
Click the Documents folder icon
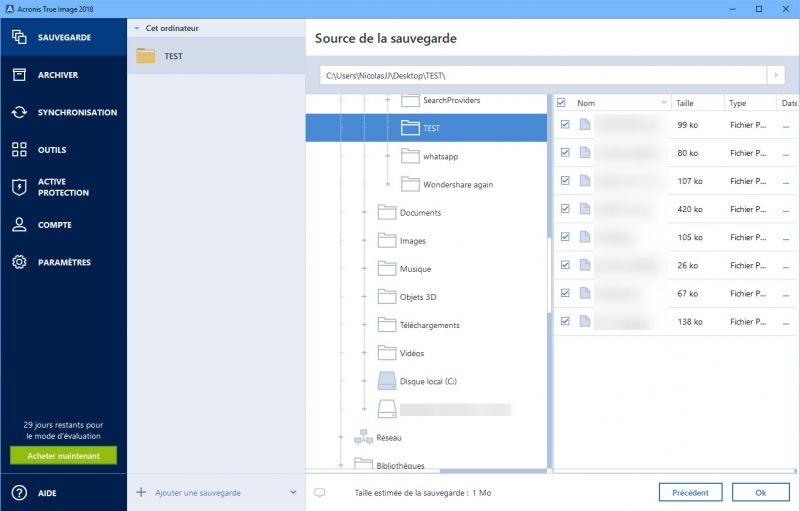point(387,212)
